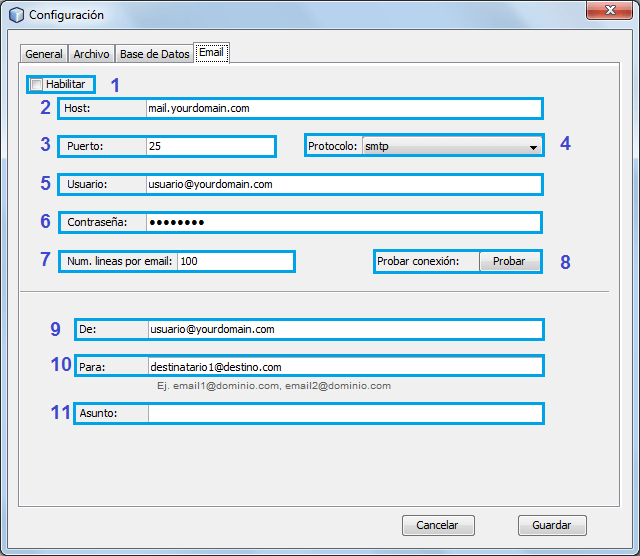Expand the Protocolo smtp dropdown
640x556 pixels.
click(x=451, y=146)
